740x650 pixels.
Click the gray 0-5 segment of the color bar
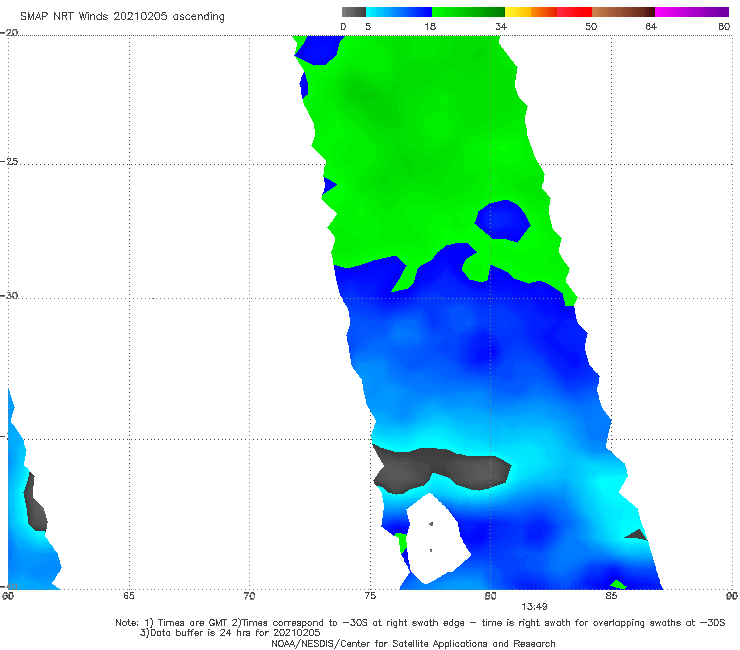tap(354, 12)
